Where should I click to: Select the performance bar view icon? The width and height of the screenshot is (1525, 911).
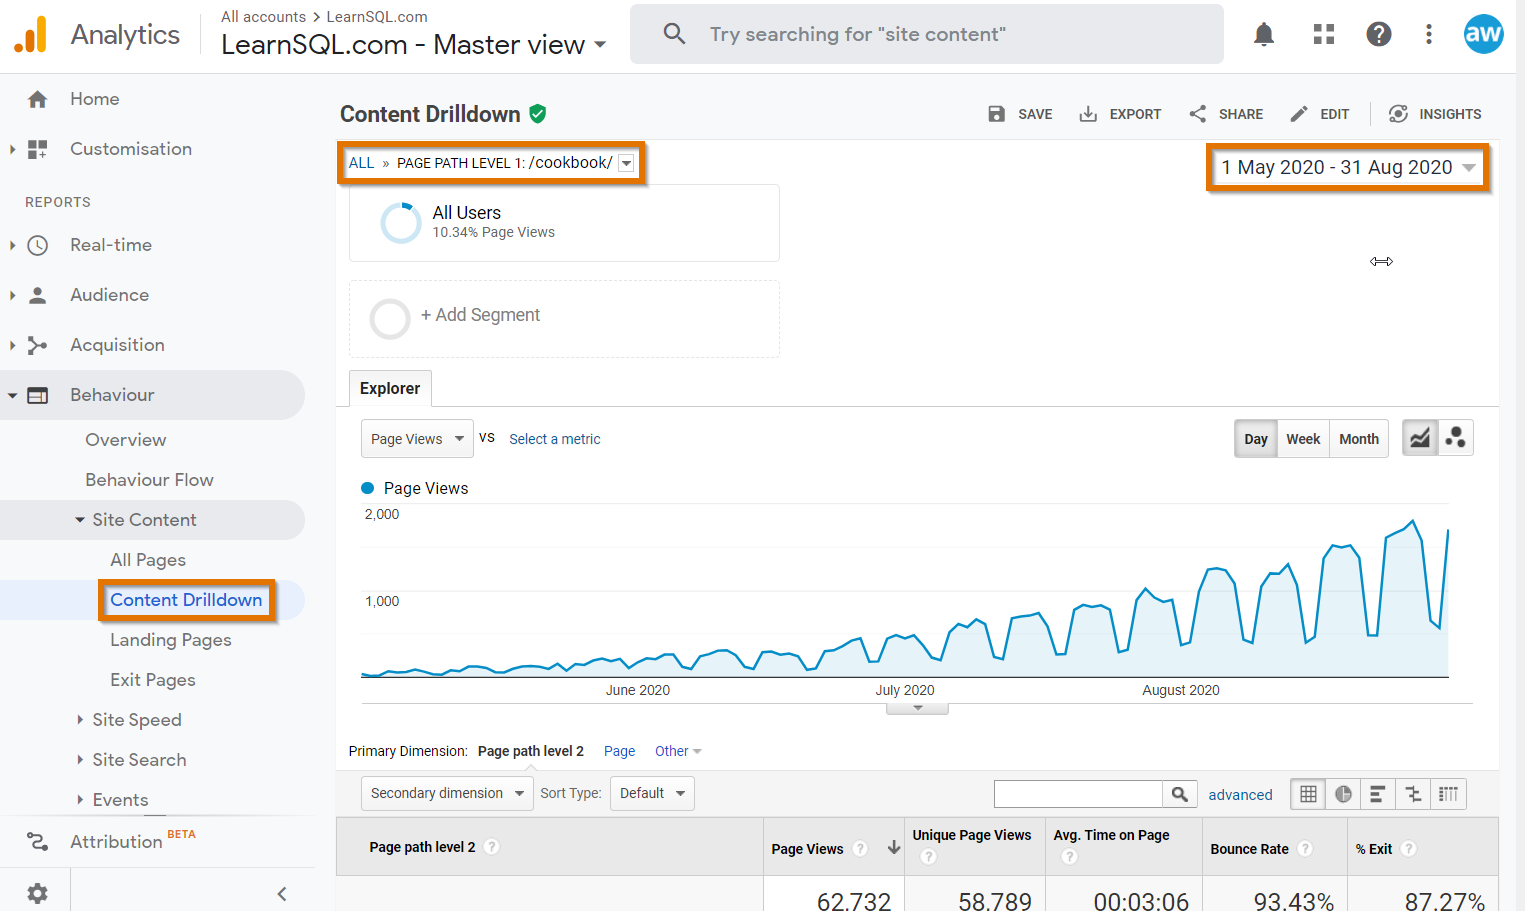[x=1377, y=794]
